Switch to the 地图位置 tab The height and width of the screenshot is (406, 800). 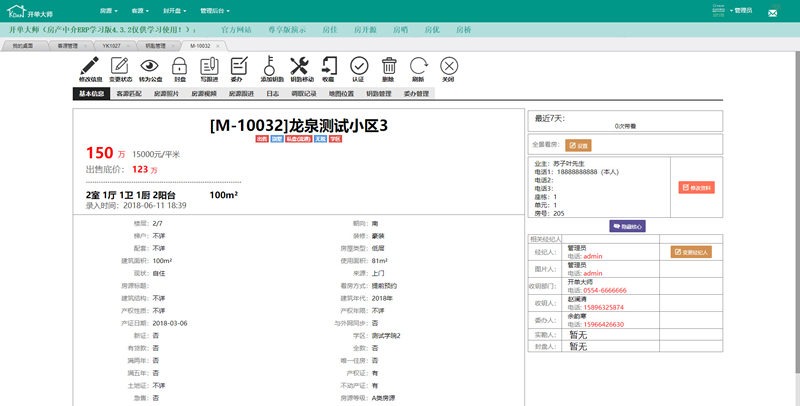click(342, 94)
